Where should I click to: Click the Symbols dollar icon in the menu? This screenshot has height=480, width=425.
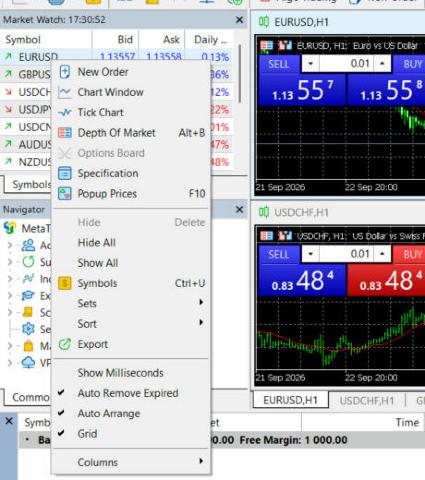(x=65, y=283)
